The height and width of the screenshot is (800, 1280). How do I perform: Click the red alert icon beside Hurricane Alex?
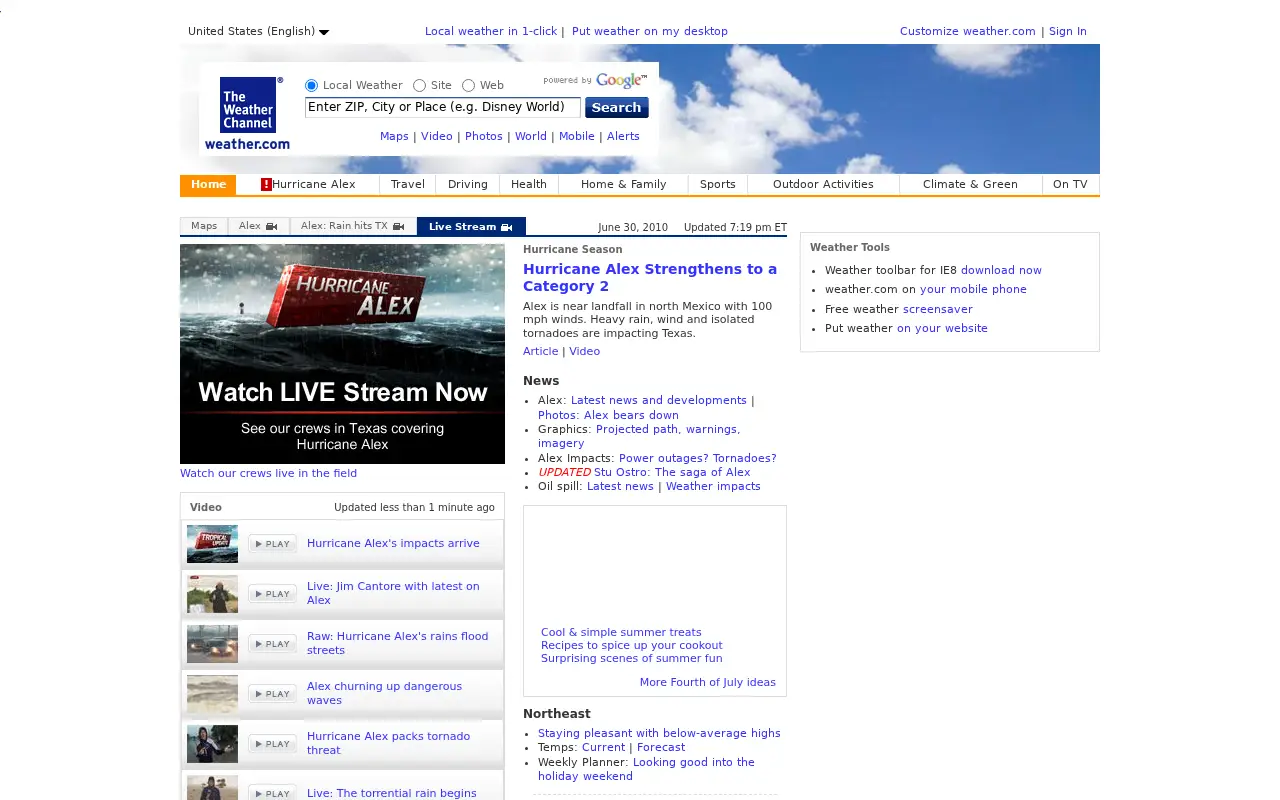(x=266, y=184)
